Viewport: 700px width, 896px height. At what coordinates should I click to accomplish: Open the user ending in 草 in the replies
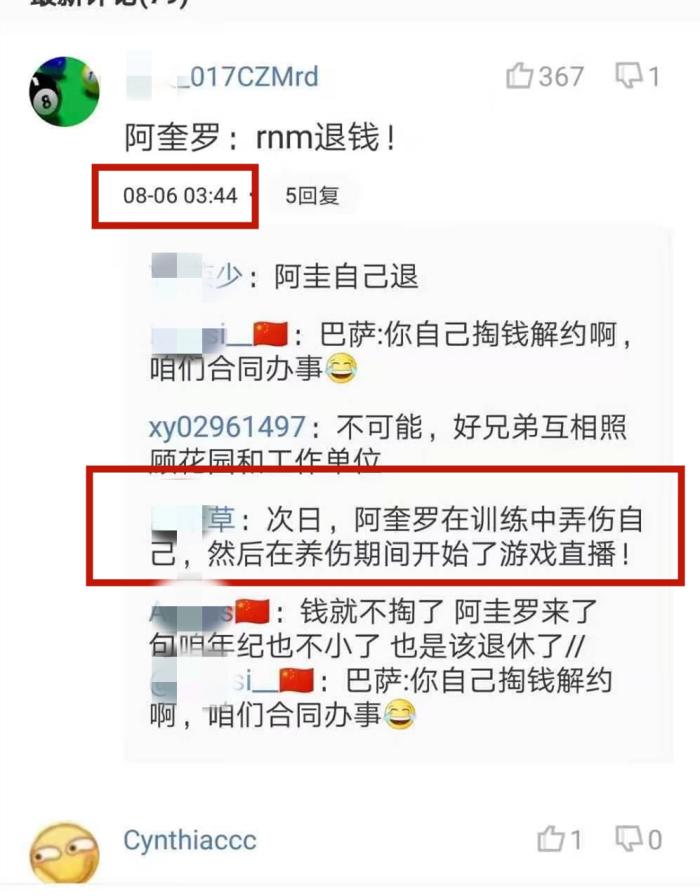[x=194, y=519]
